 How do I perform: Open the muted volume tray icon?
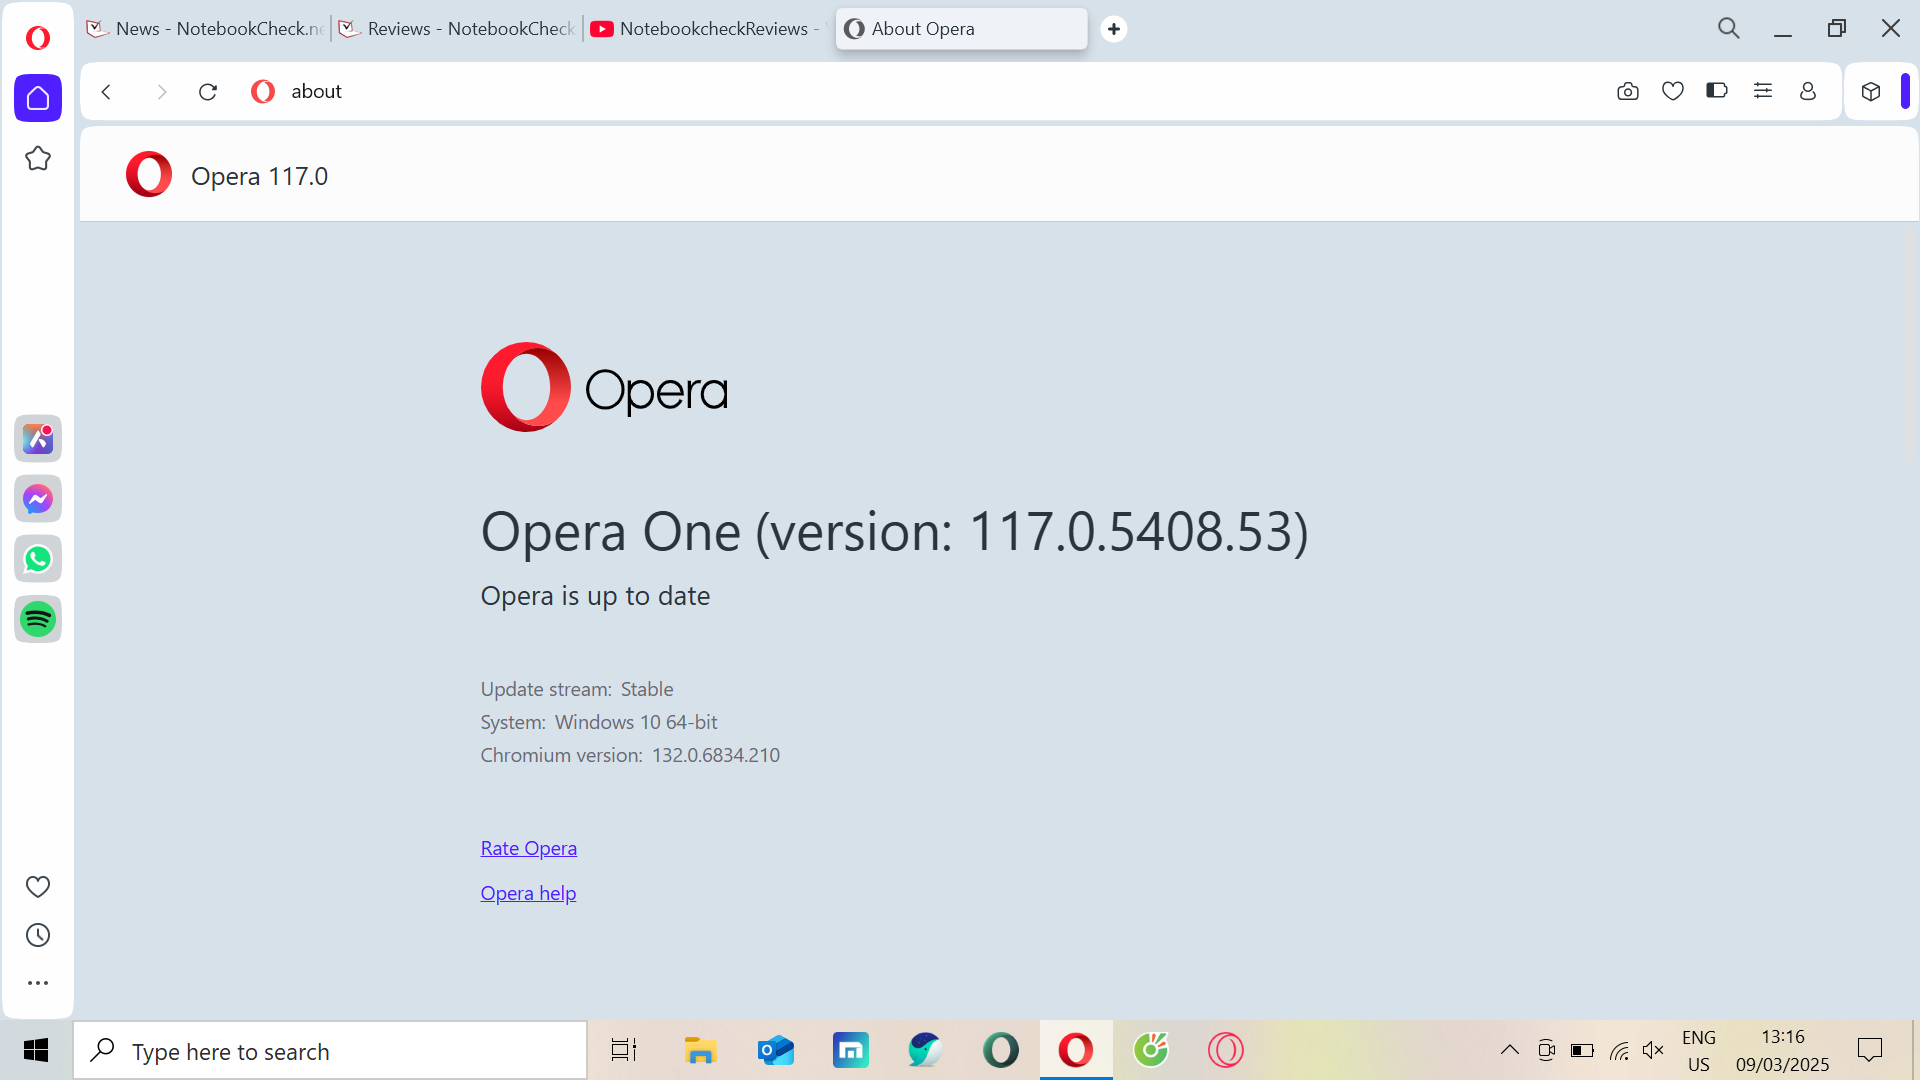(1654, 1050)
